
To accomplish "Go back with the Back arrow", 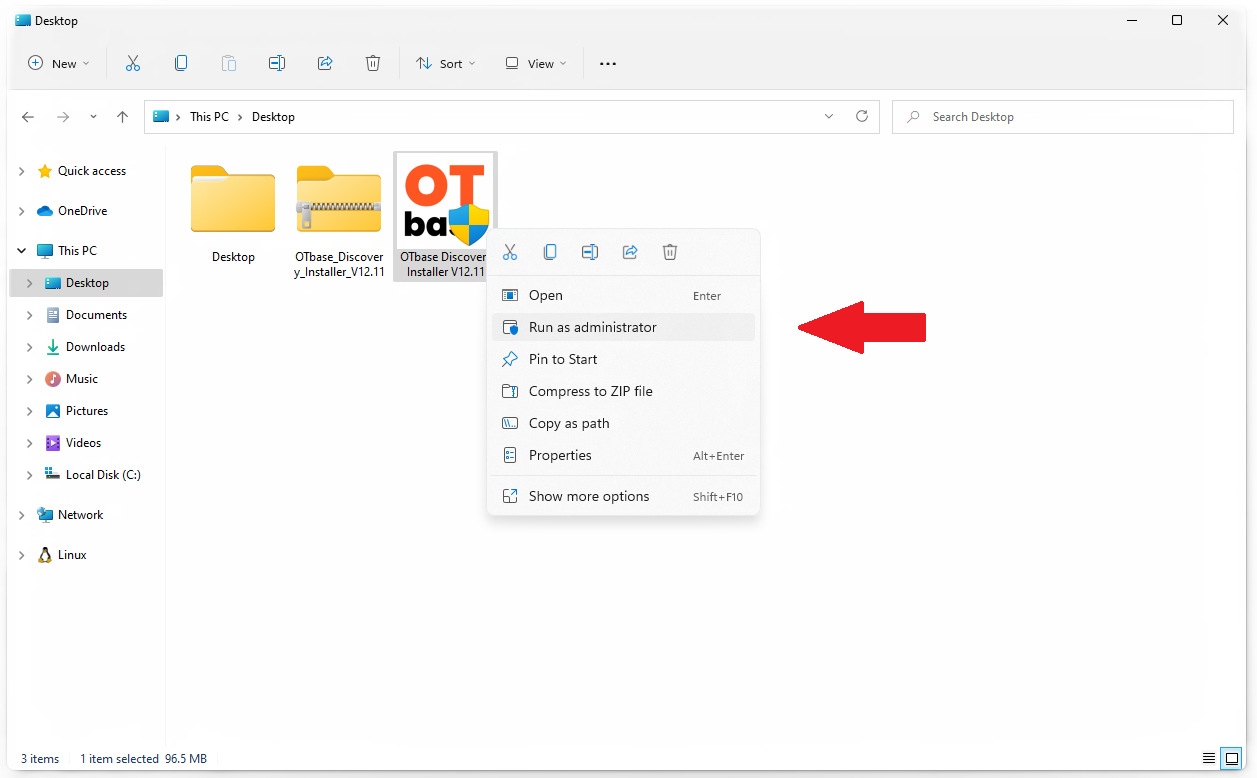I will click(x=28, y=117).
